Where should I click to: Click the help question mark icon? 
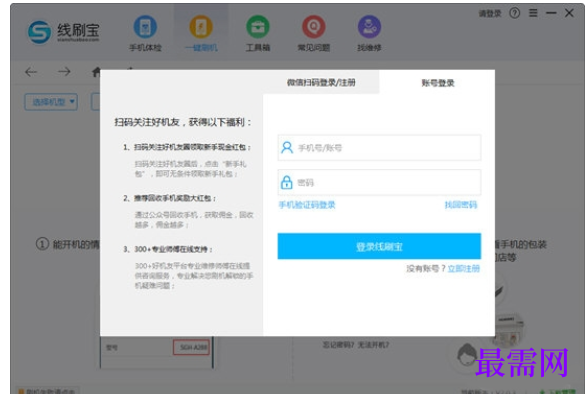click(x=514, y=13)
